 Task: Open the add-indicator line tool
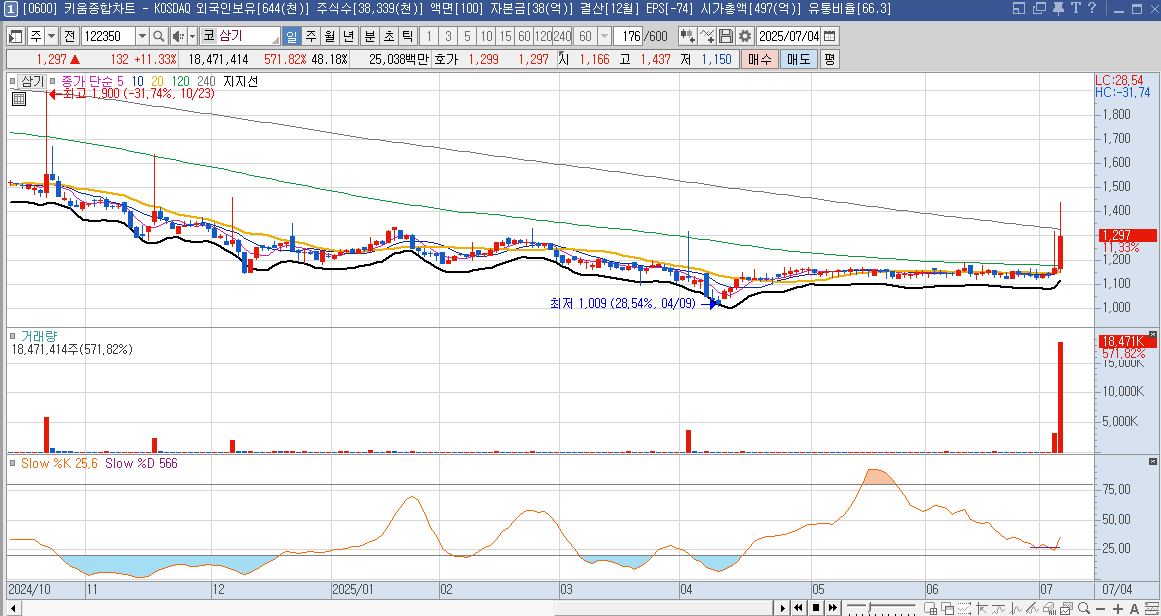click(707, 36)
